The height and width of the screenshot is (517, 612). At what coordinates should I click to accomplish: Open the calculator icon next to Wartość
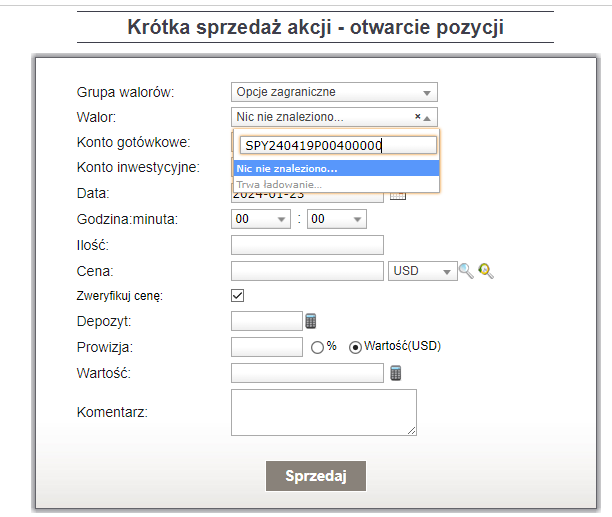point(396,373)
